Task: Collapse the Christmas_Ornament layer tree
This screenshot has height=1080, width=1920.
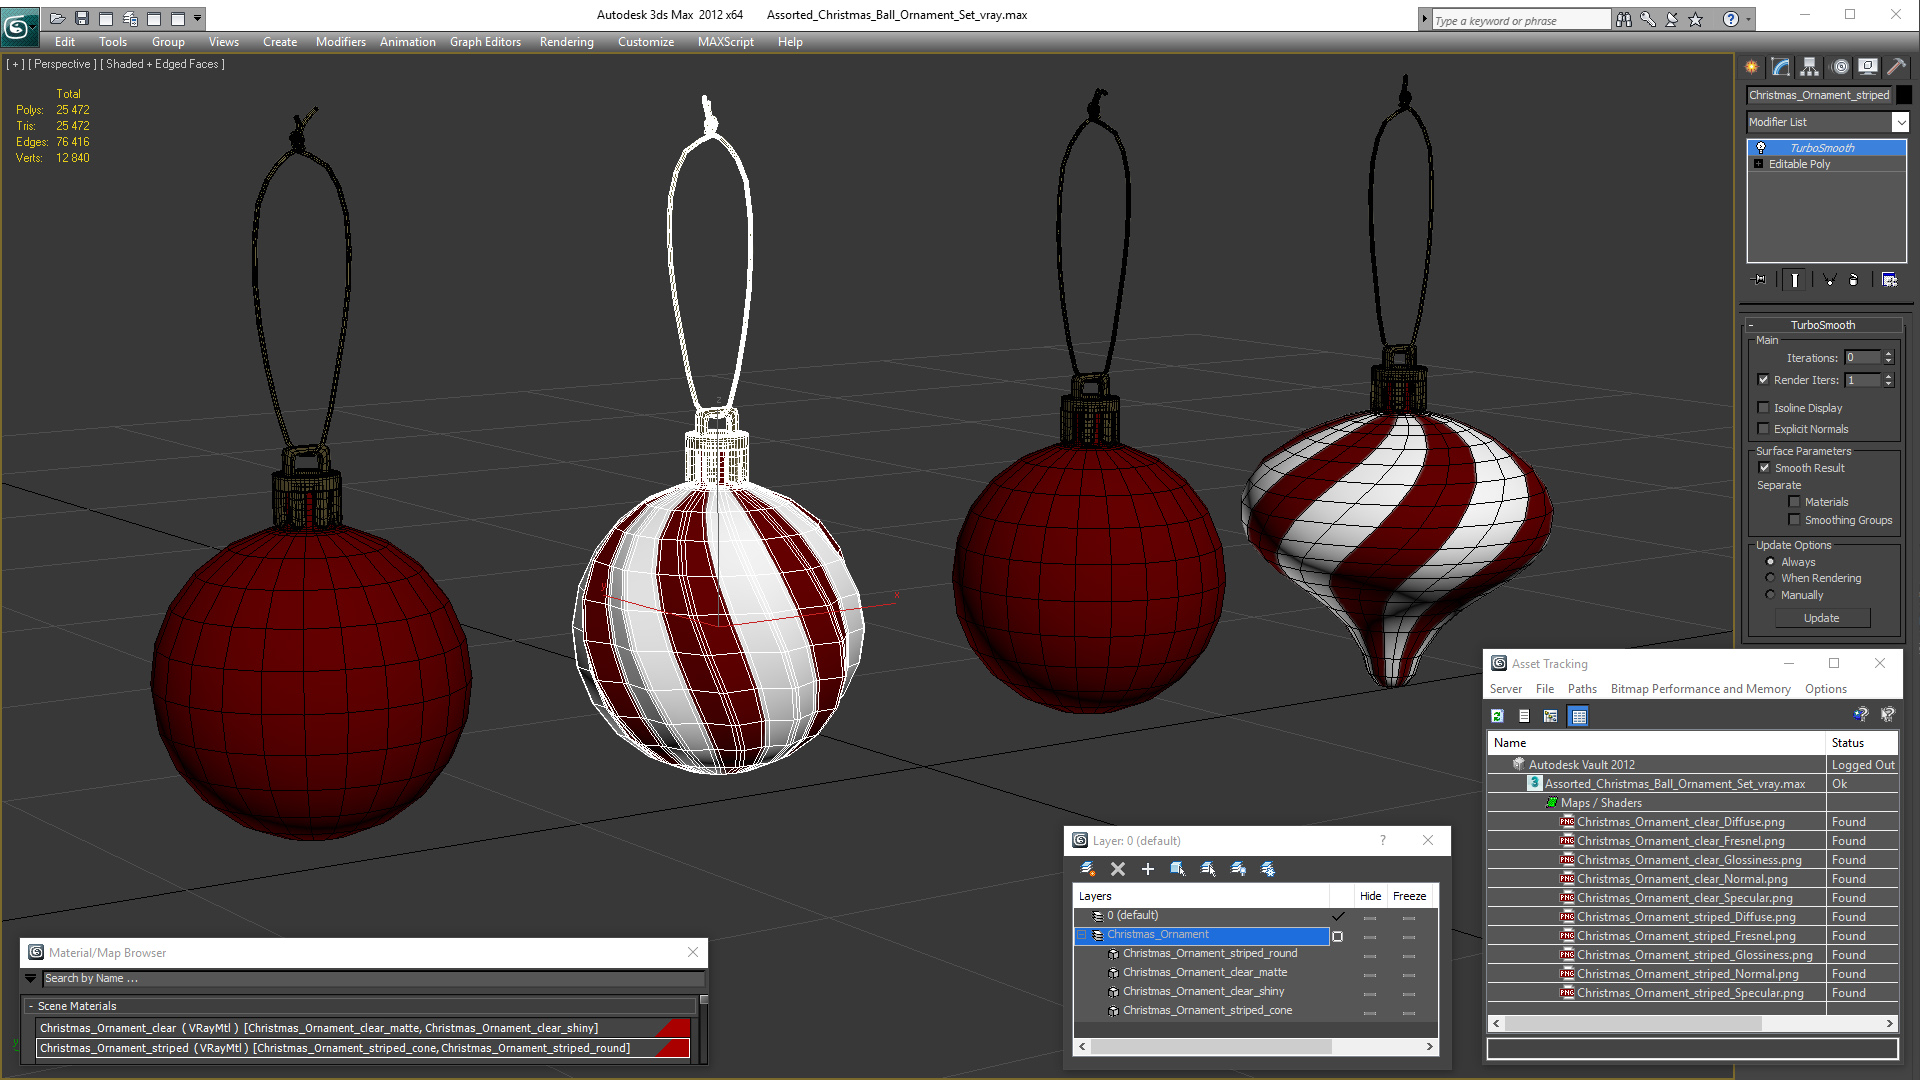Action: point(1082,935)
